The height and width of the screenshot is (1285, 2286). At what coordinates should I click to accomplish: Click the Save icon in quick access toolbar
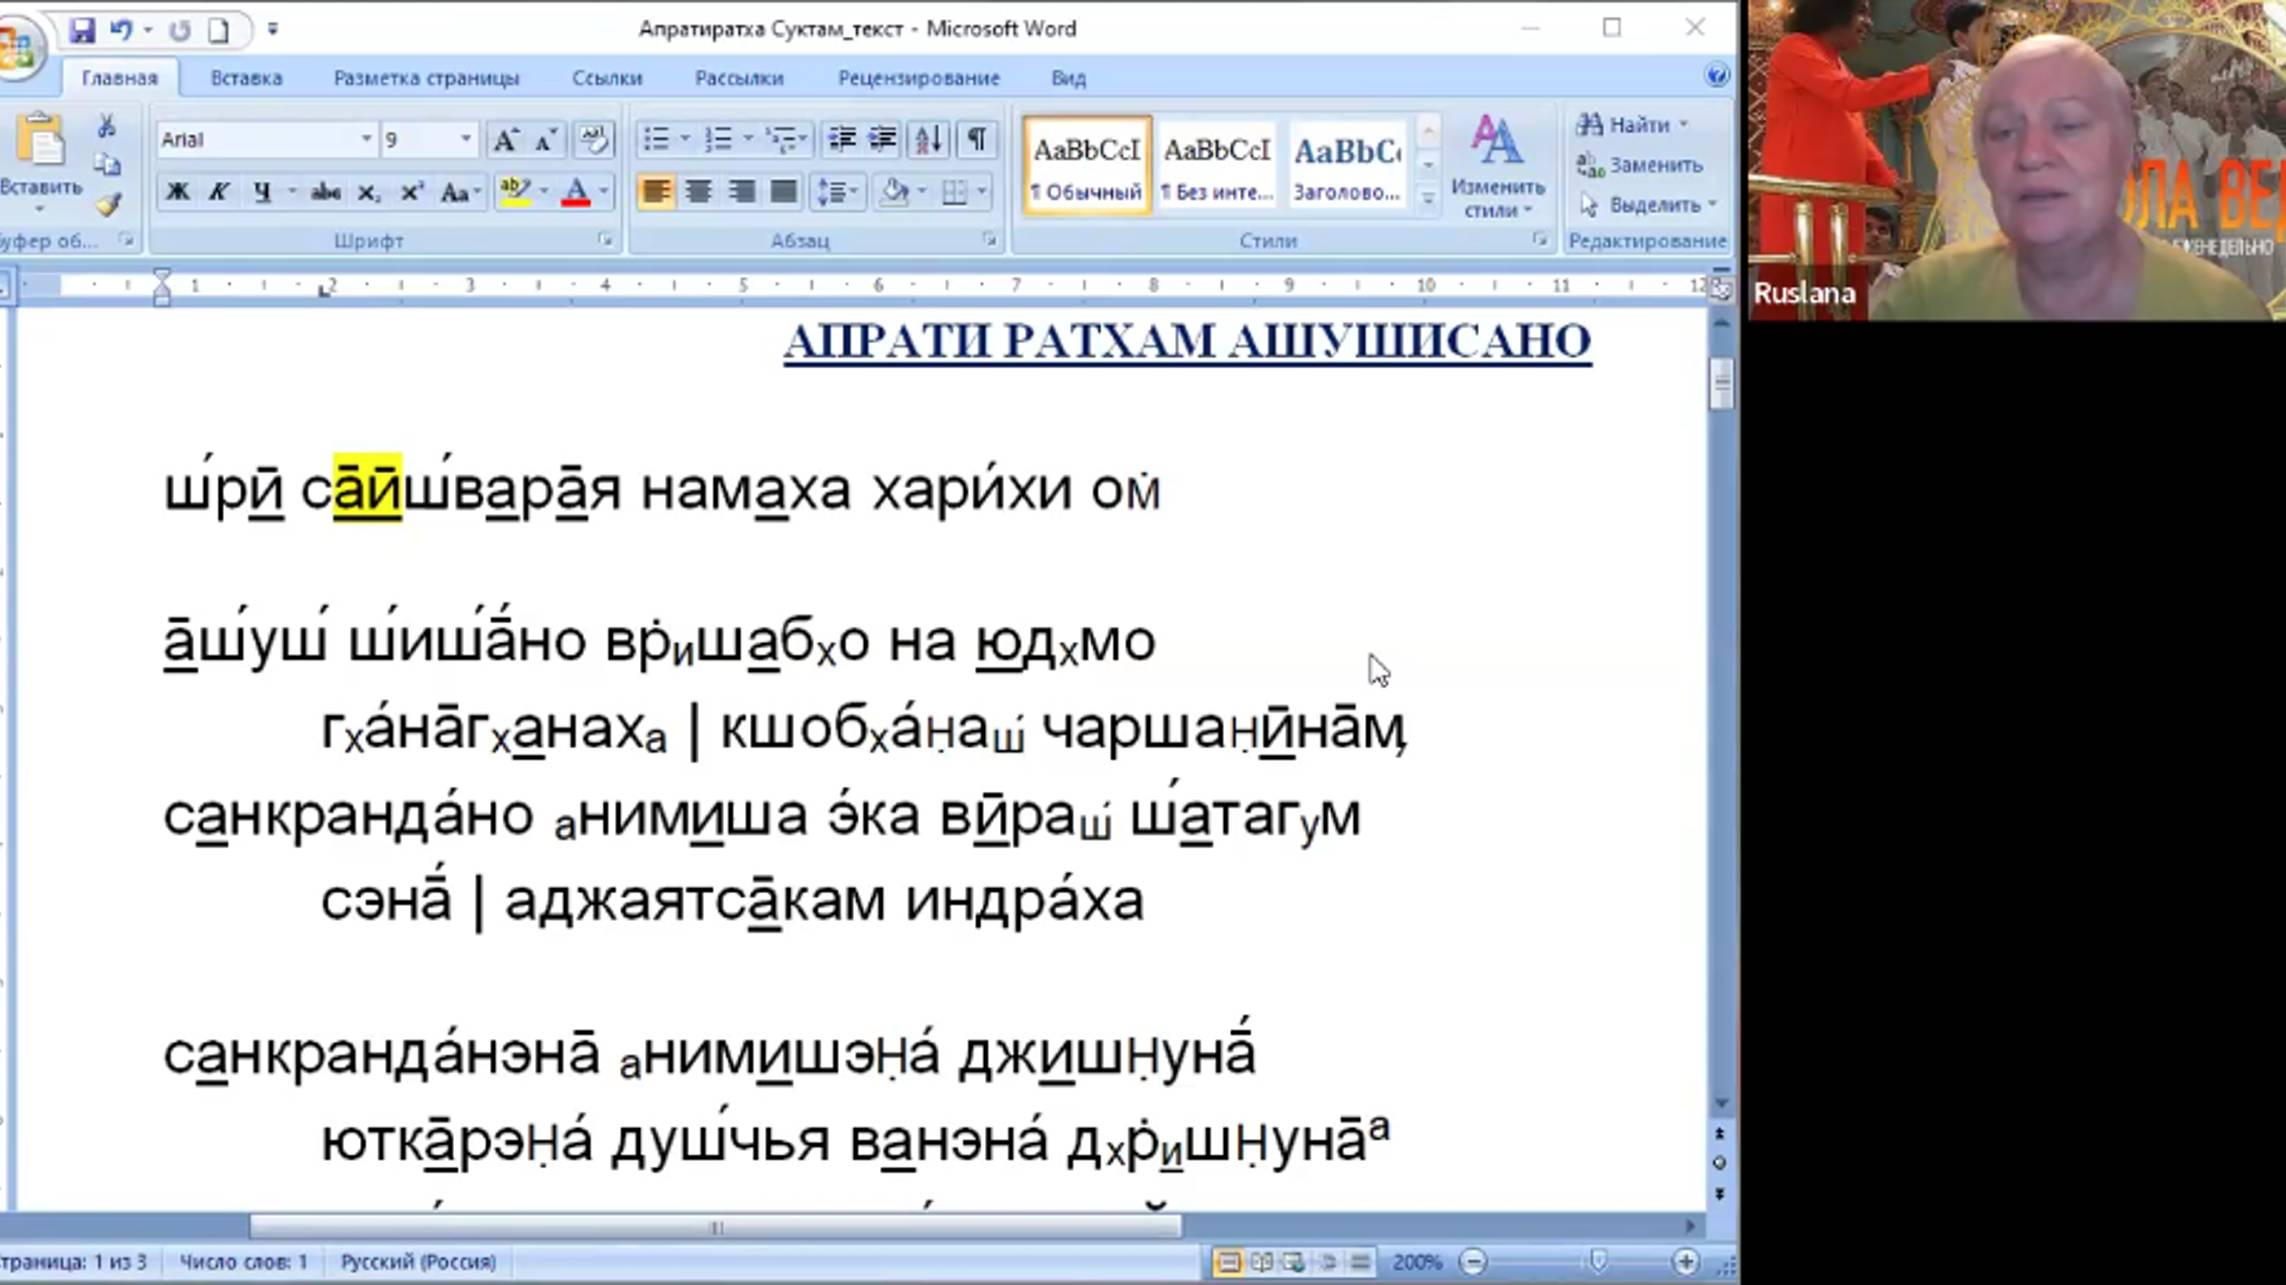[x=81, y=30]
